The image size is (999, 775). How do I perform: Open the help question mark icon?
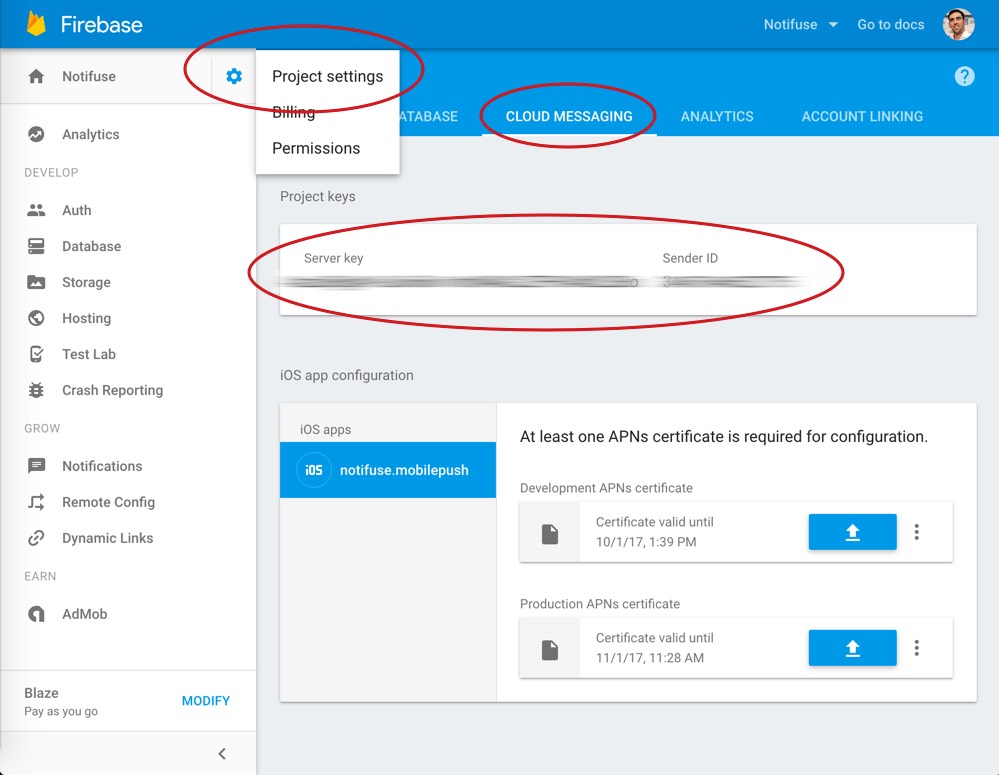point(964,76)
